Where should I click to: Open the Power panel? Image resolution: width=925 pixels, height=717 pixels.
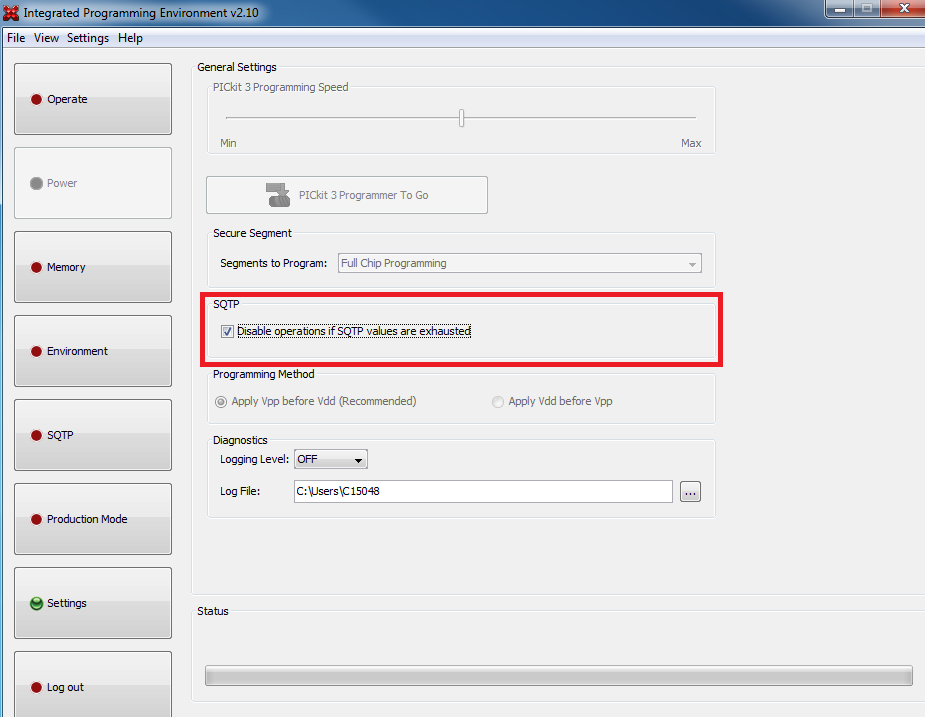92,183
